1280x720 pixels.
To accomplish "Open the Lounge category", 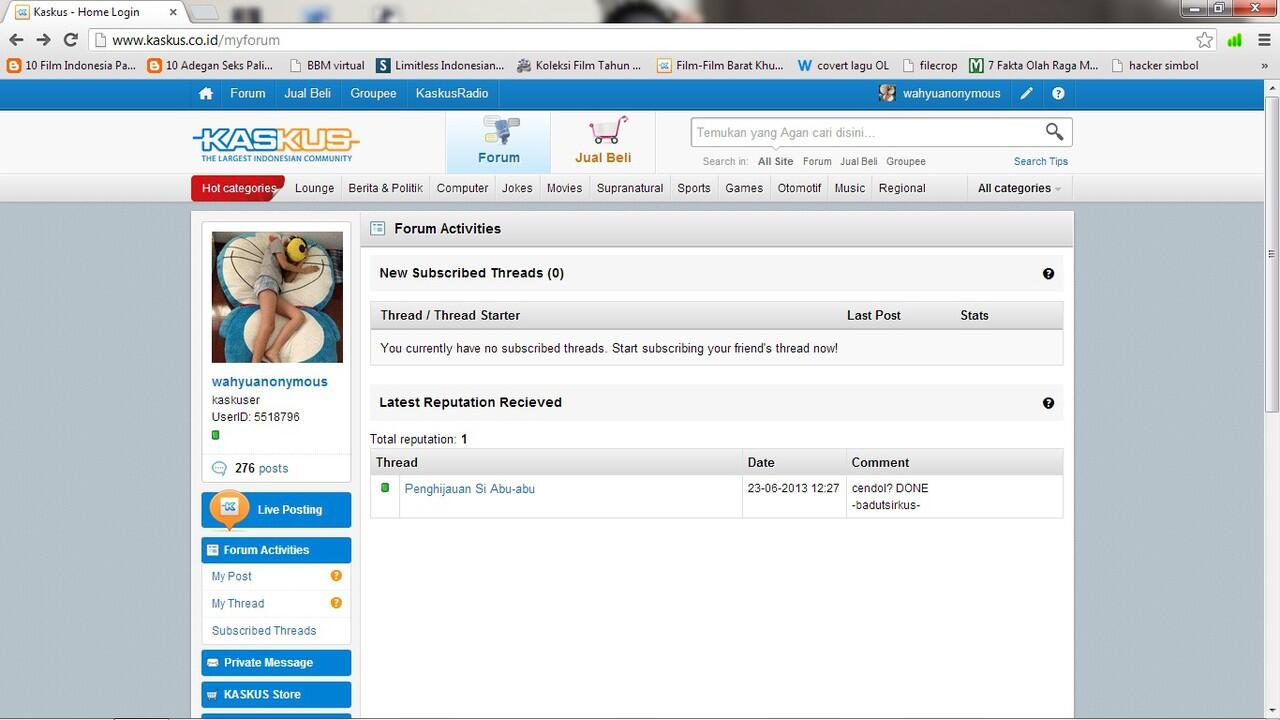I will coord(314,188).
